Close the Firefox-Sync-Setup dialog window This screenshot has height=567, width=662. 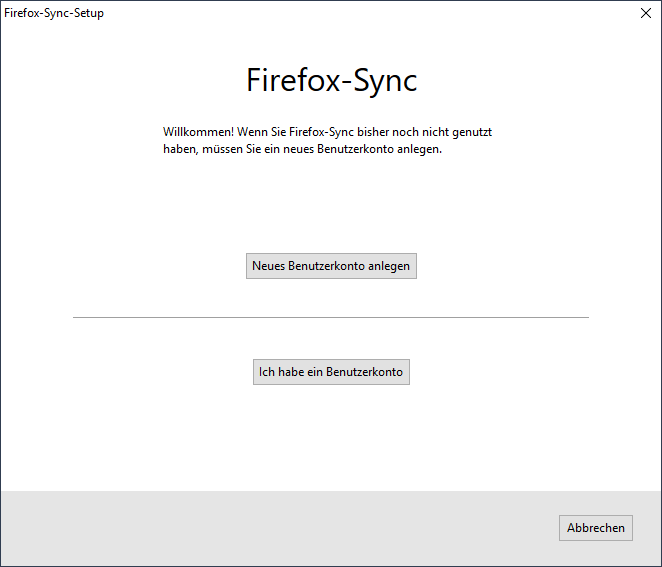[x=646, y=13]
